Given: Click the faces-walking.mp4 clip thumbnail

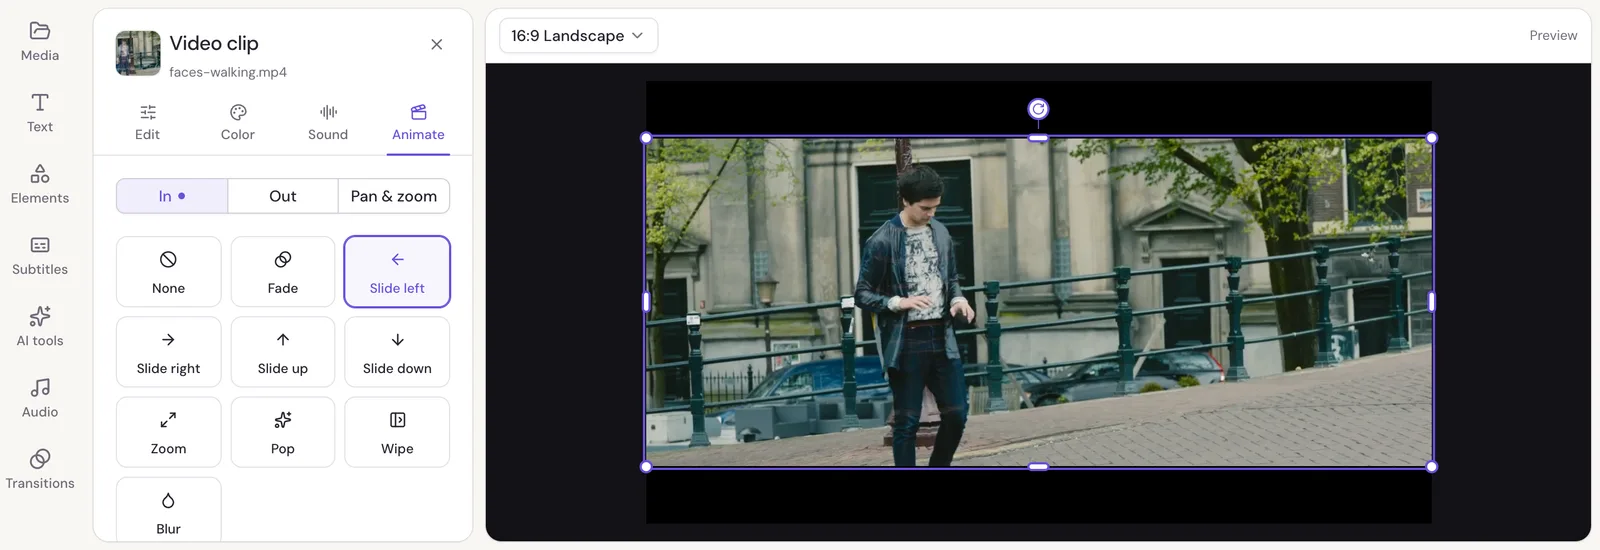Looking at the screenshot, I should (138, 53).
